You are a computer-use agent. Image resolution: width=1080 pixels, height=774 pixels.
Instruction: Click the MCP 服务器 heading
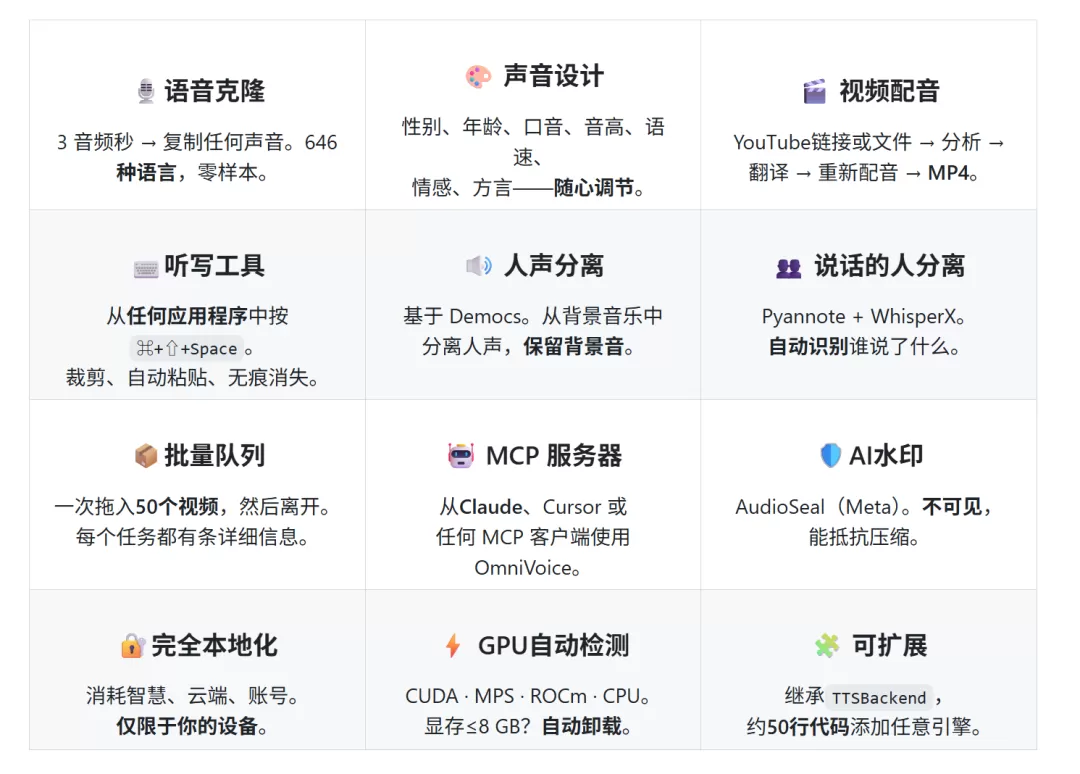click(554, 455)
